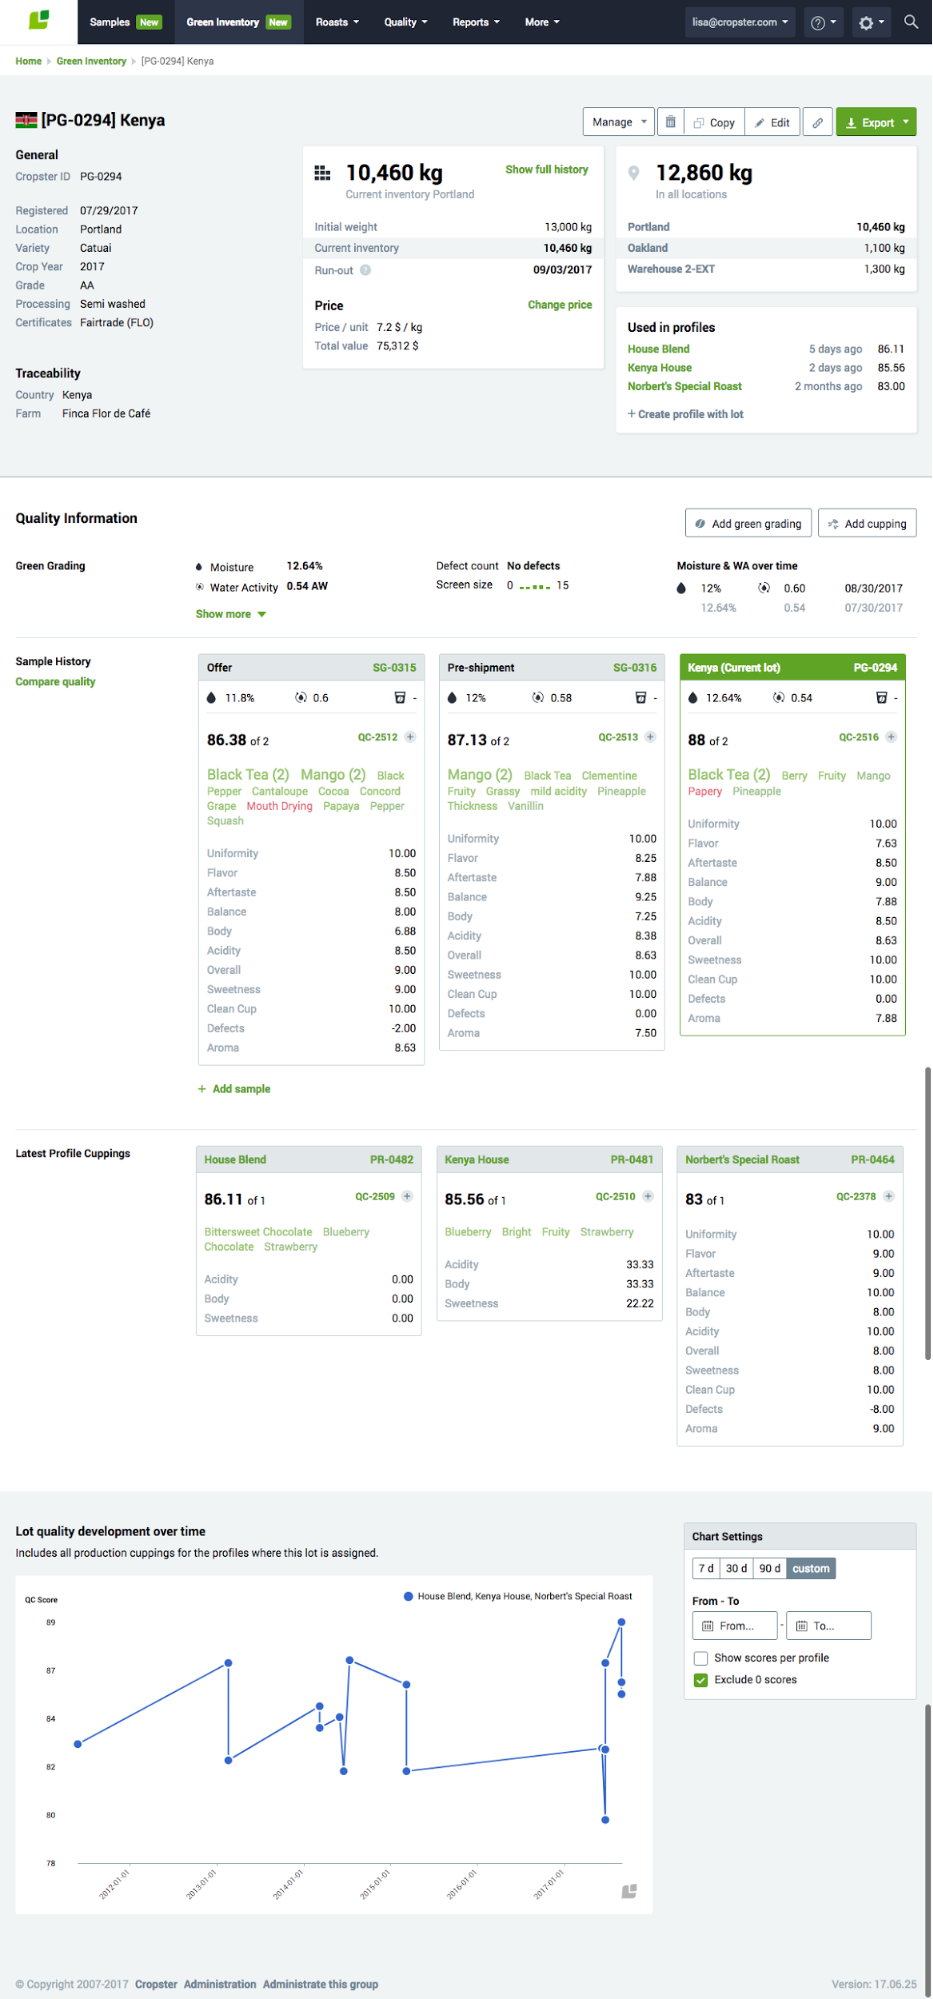Open SG-0315 sample link
Image resolution: width=933 pixels, height=1999 pixels.
click(394, 667)
